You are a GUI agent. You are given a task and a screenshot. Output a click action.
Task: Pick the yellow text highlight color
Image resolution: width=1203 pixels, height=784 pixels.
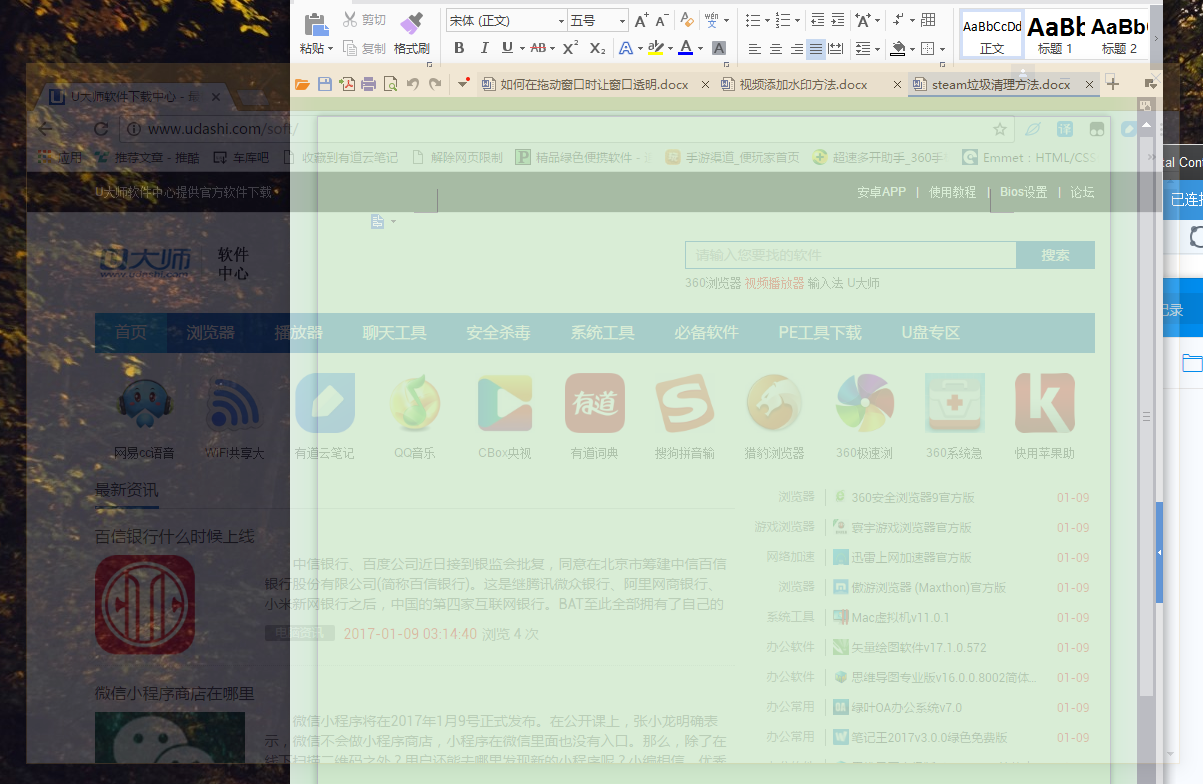point(655,48)
